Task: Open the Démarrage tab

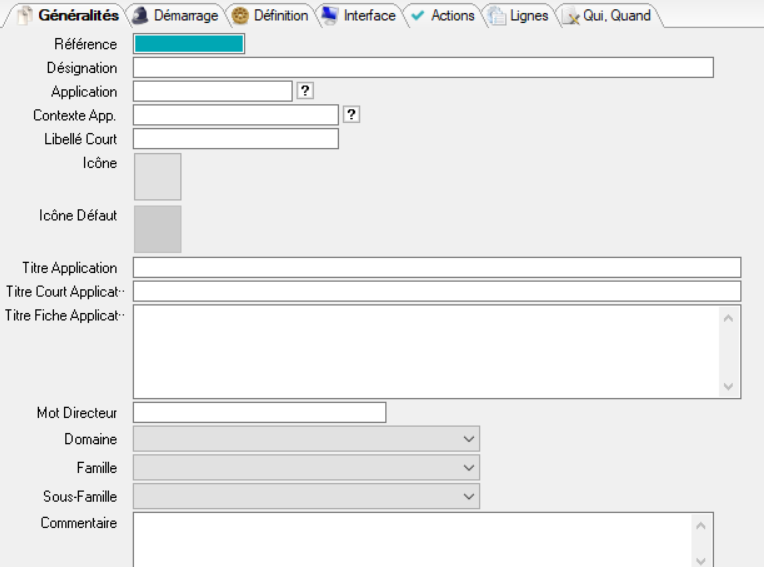Action: tap(176, 16)
